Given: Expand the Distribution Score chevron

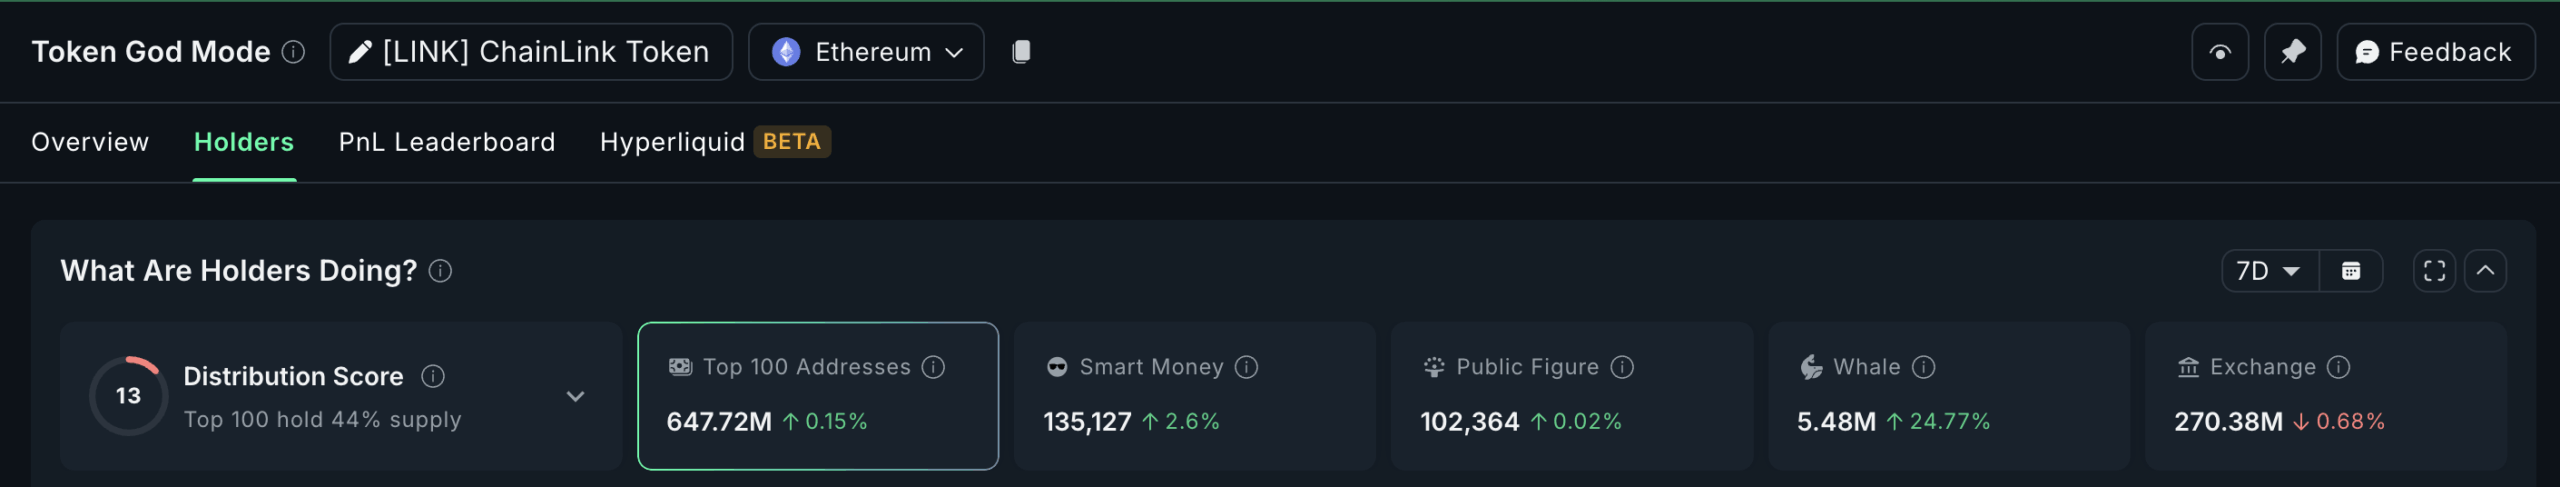Looking at the screenshot, I should (x=575, y=396).
